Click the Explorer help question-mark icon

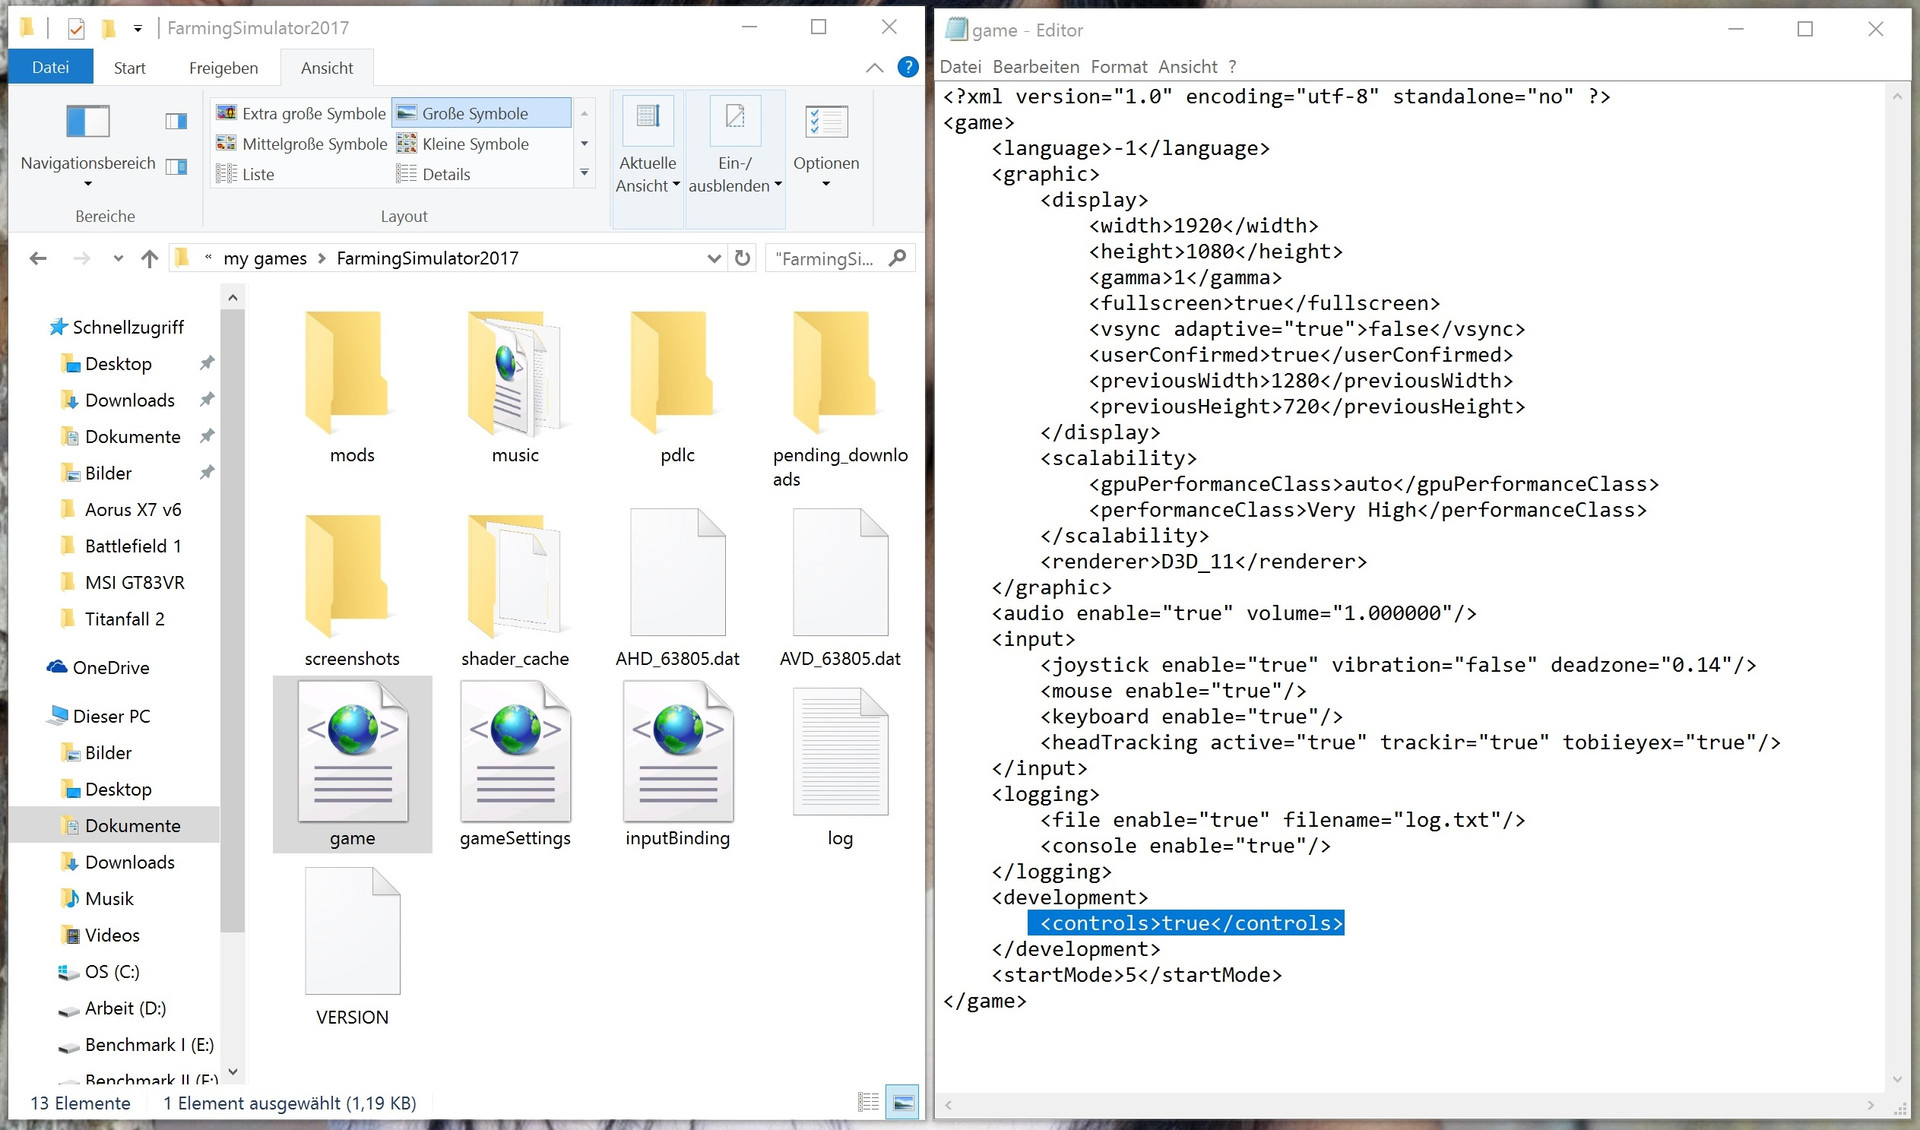[907, 67]
